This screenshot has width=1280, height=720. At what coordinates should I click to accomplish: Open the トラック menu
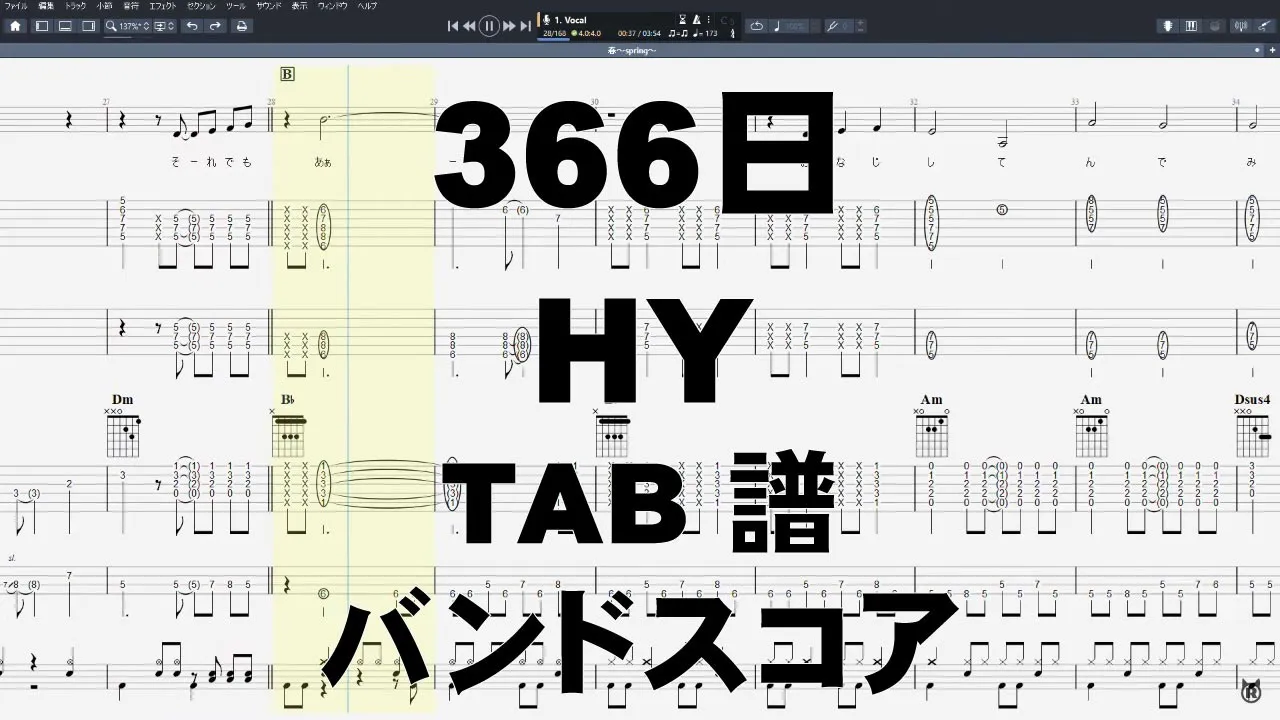coord(76,6)
